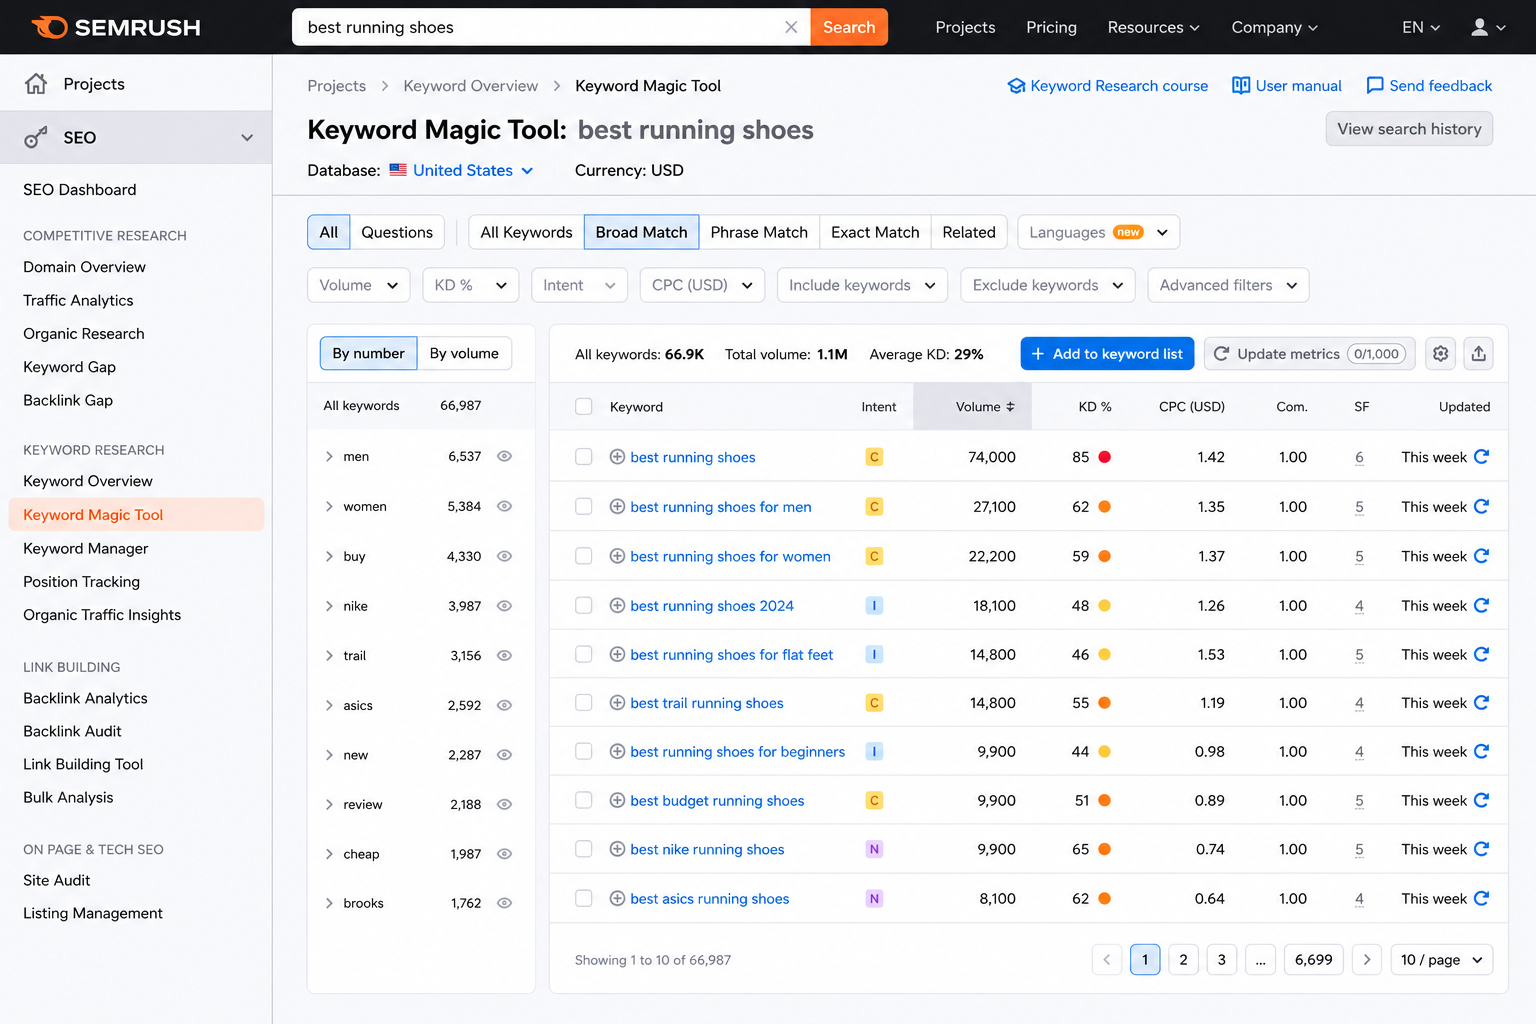Expand the asics keyword group

tap(329, 705)
